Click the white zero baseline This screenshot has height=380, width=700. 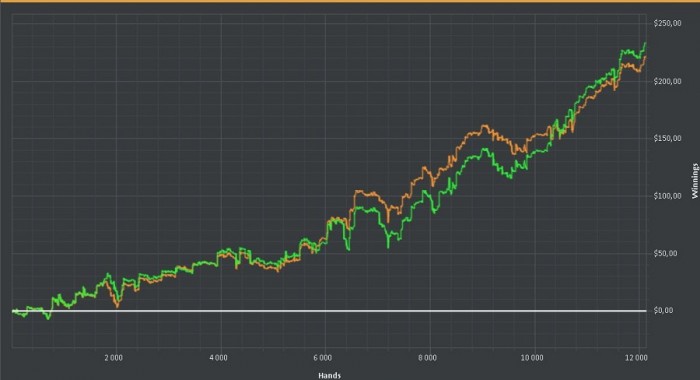pyautogui.click(x=329, y=311)
